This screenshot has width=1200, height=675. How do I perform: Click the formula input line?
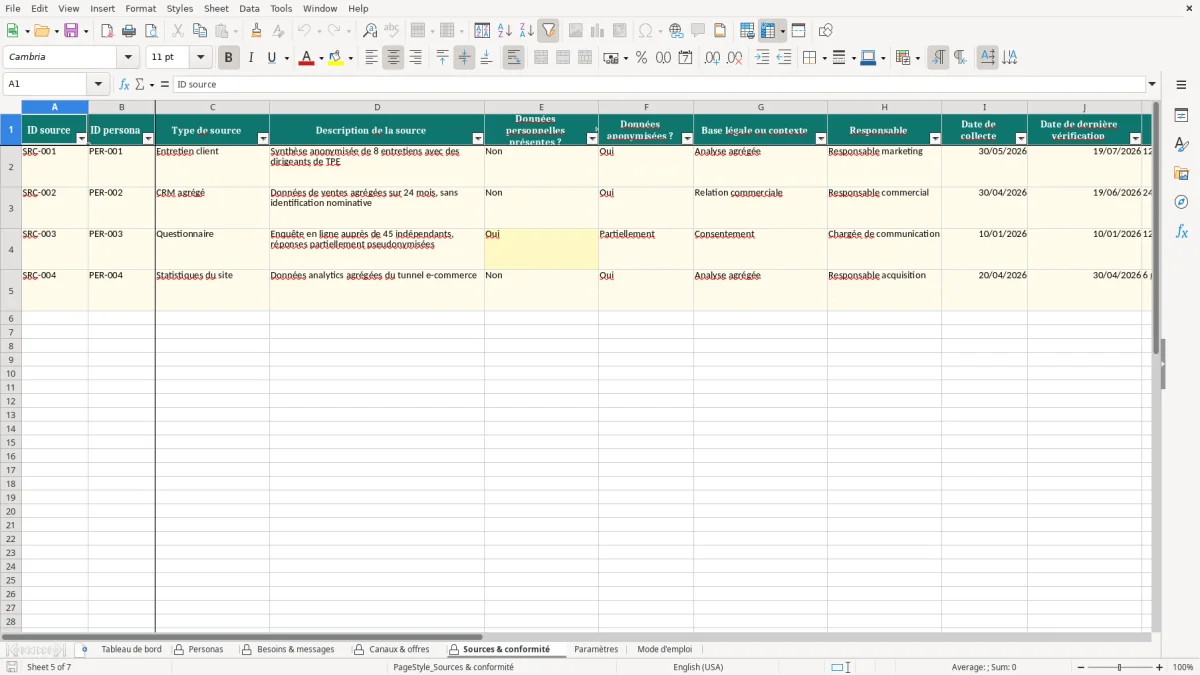click(659, 85)
